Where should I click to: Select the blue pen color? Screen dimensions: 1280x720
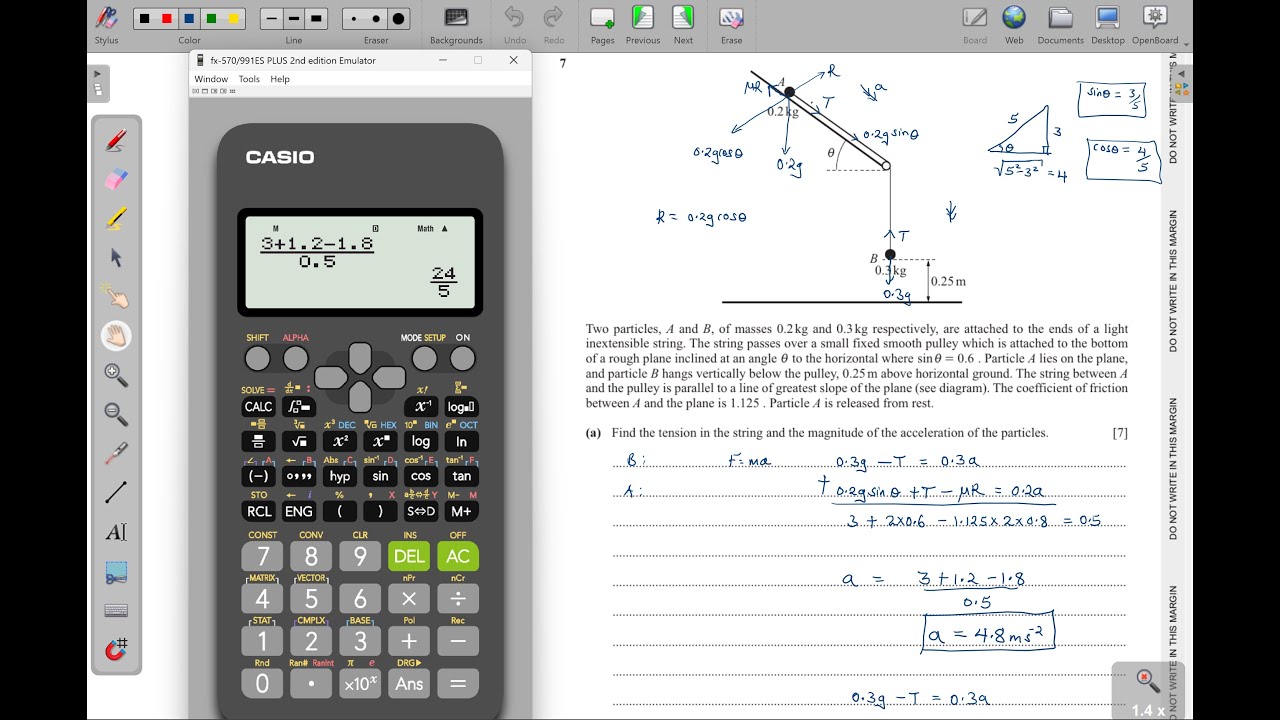189,19
